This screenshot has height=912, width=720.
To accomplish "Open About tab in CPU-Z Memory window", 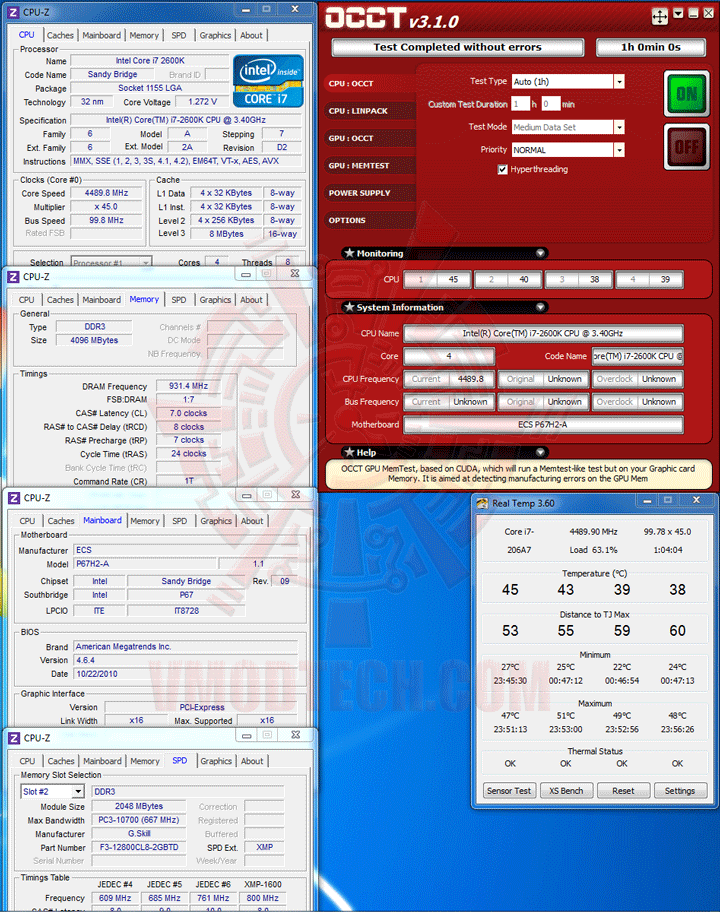I will click(251, 300).
